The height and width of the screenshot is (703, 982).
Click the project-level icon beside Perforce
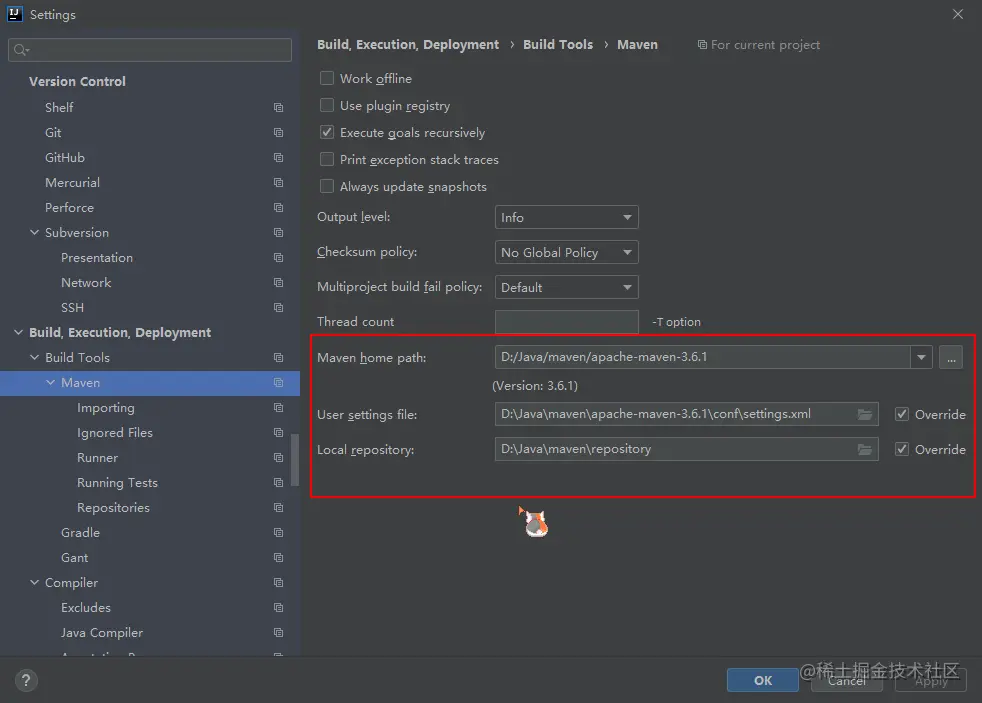[279, 208]
